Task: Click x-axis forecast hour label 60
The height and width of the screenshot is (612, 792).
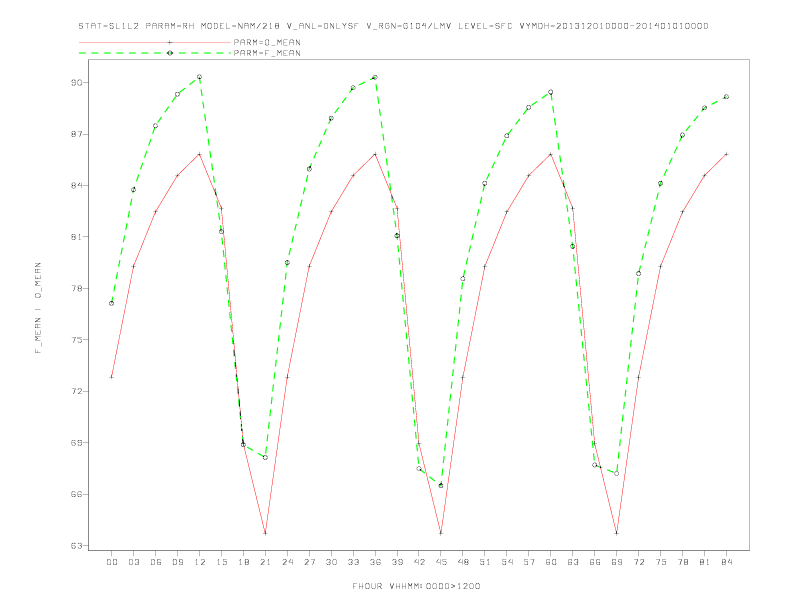Action: click(x=551, y=562)
